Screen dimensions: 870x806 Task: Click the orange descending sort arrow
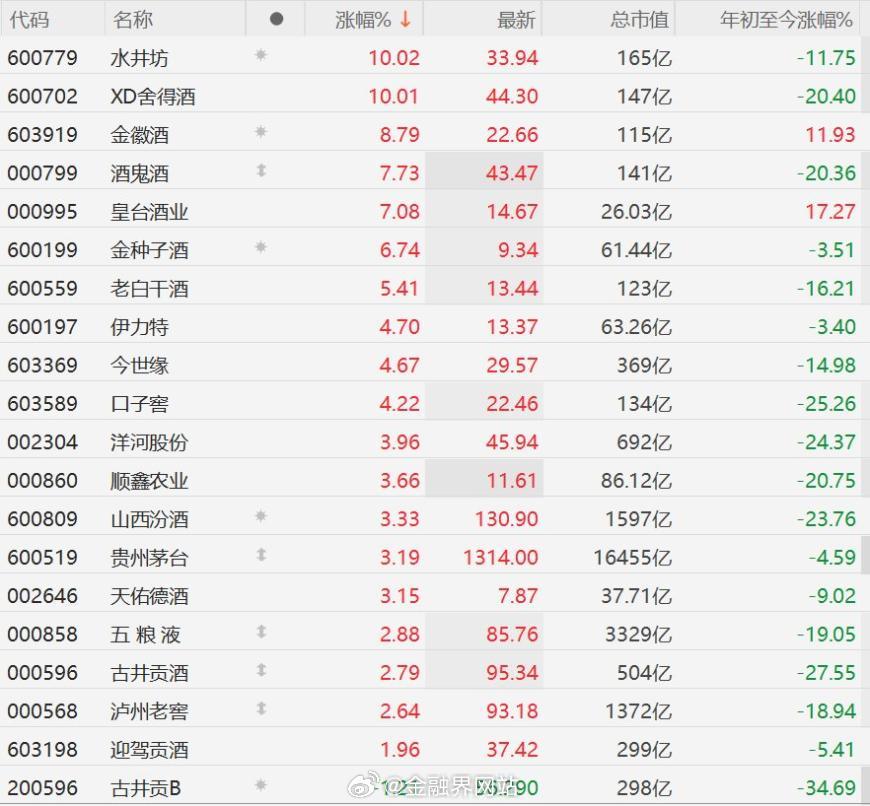pyautogui.click(x=406, y=19)
